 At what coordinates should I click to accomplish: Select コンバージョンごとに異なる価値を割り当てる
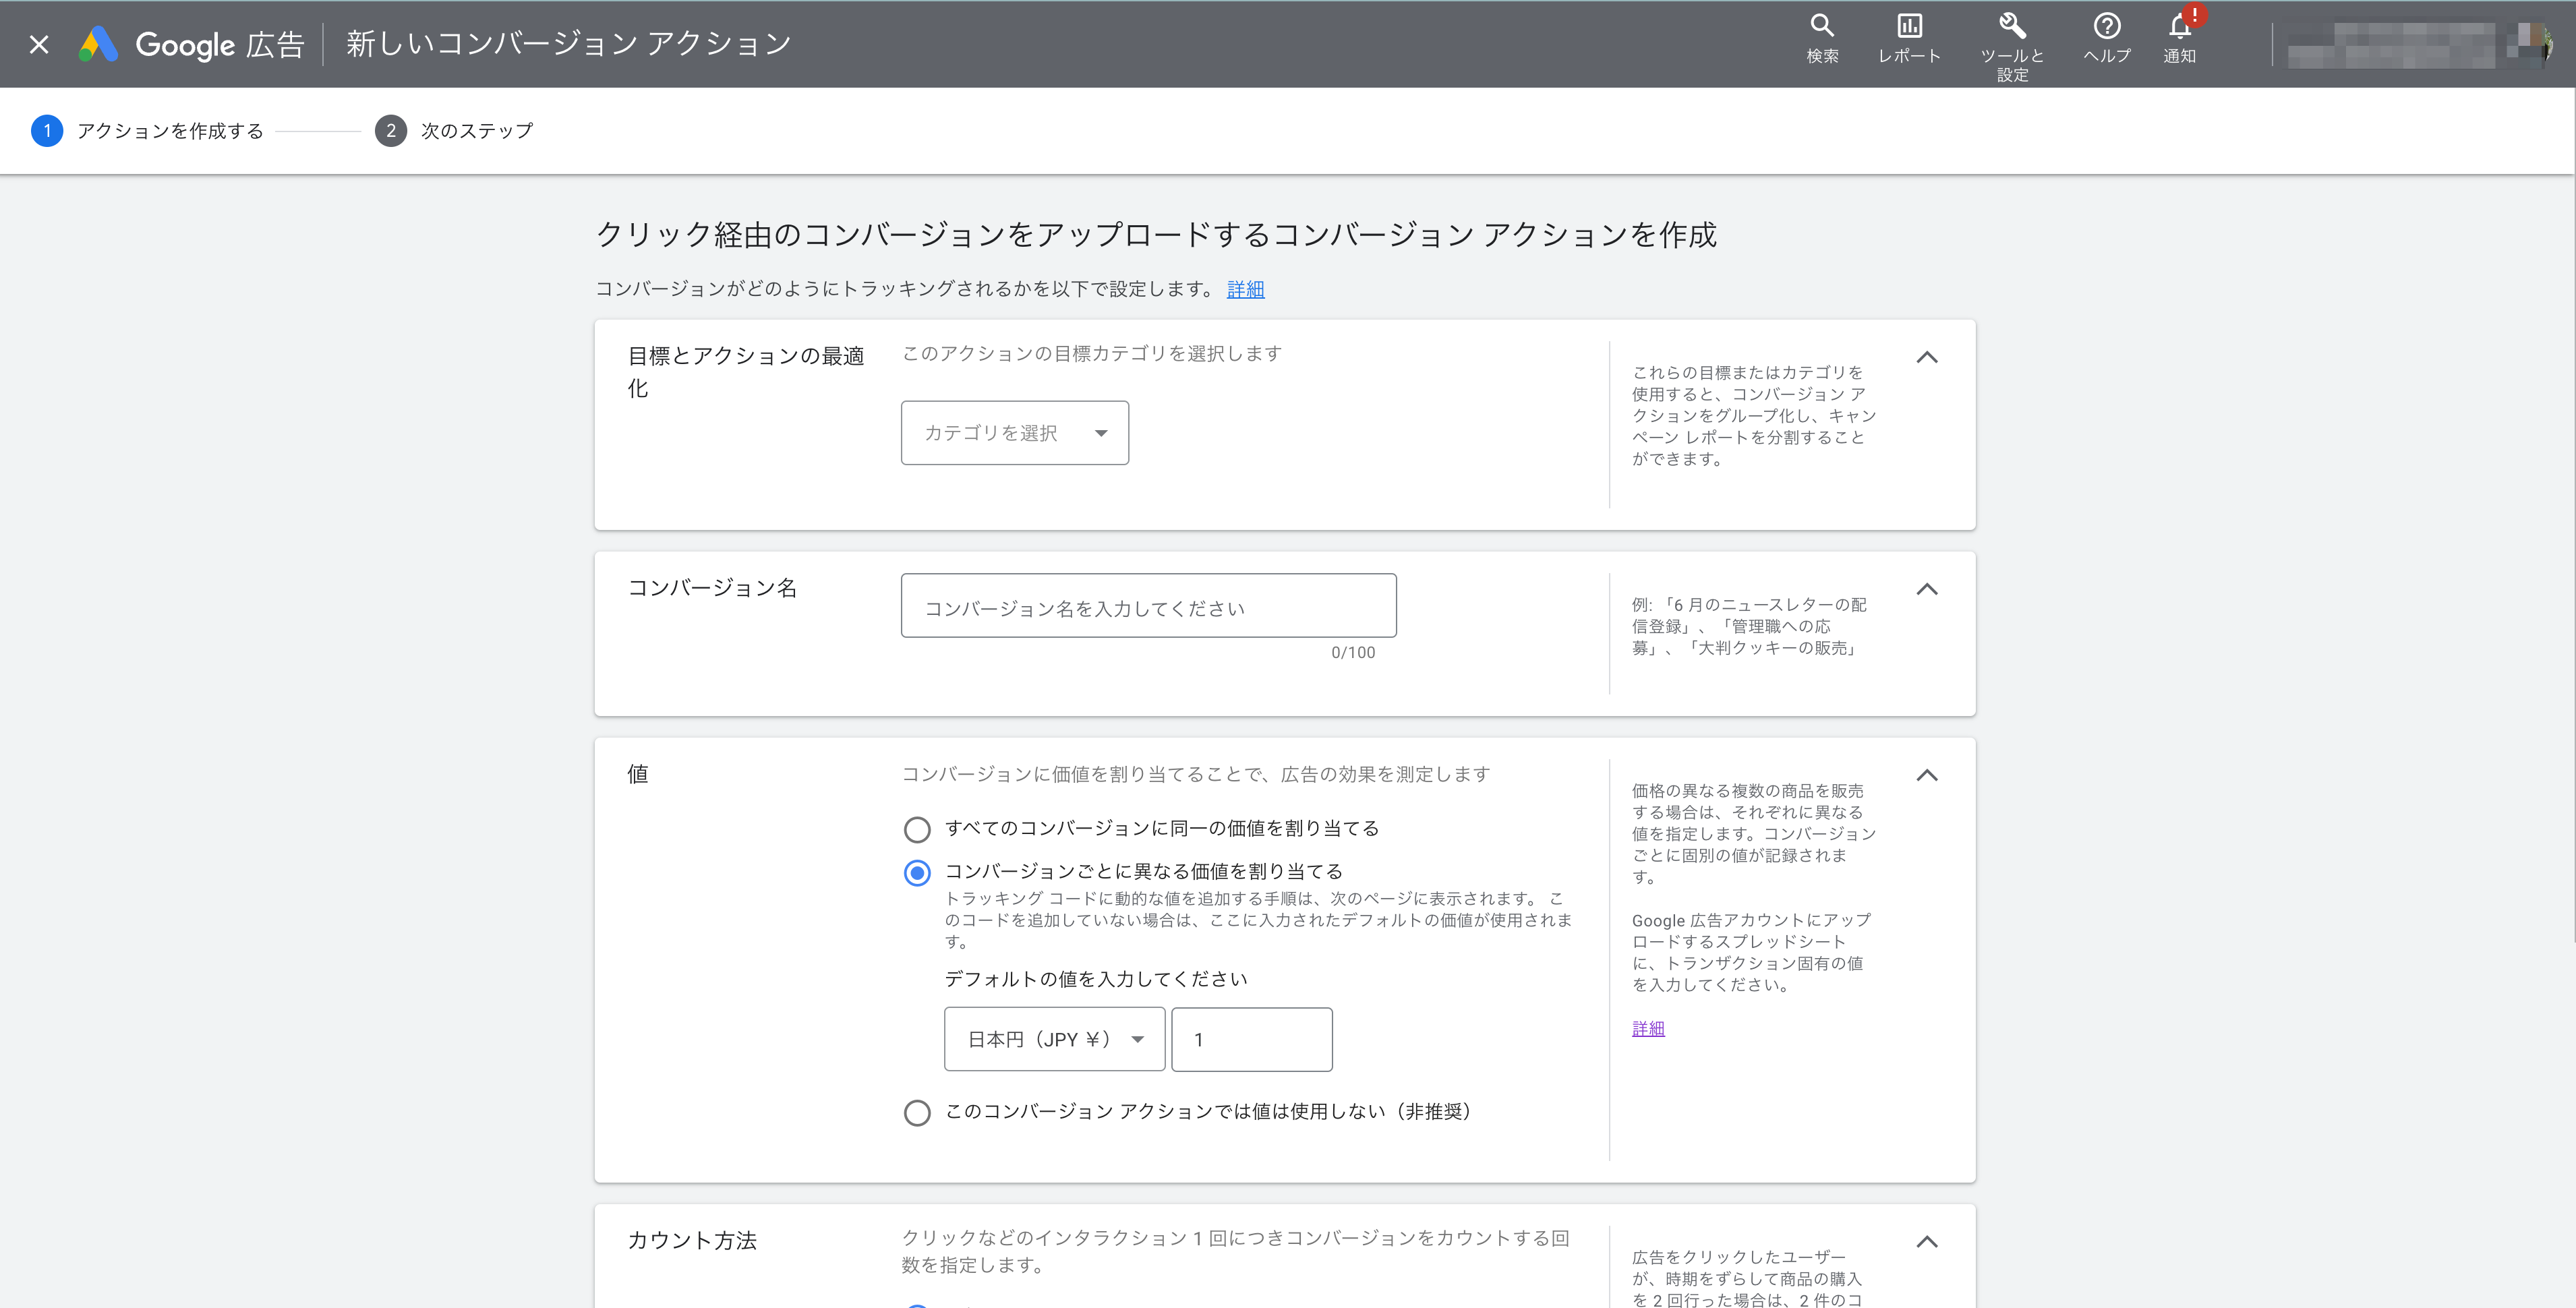tap(917, 873)
